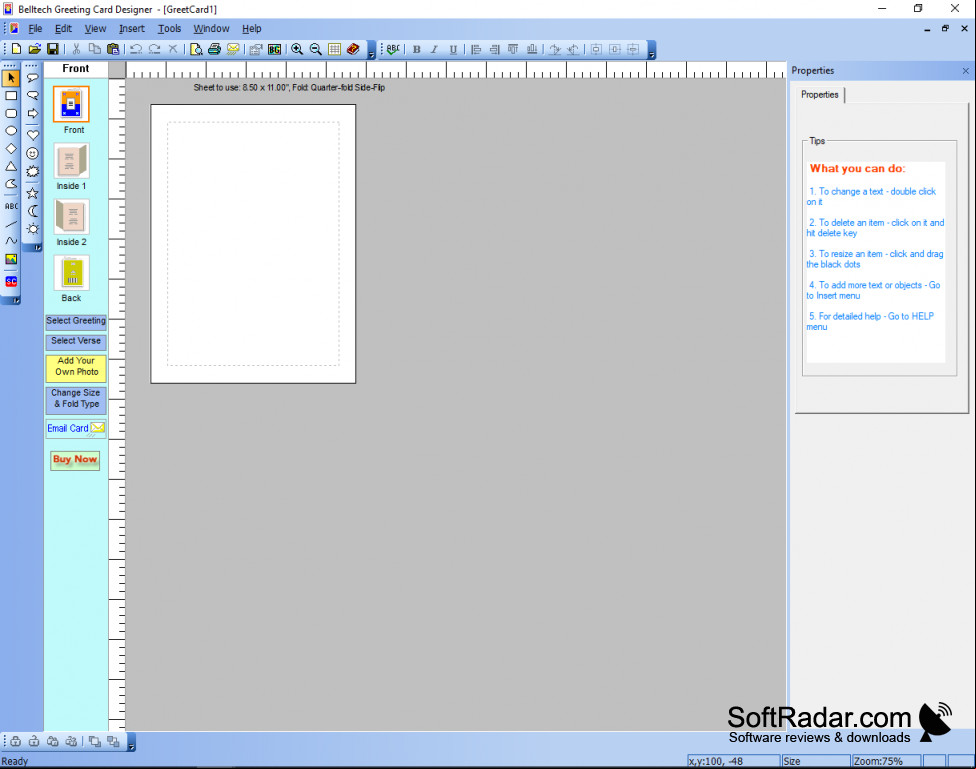The height and width of the screenshot is (769, 976).
Task: Click the email envelope toolbar icon
Action: 233,49
